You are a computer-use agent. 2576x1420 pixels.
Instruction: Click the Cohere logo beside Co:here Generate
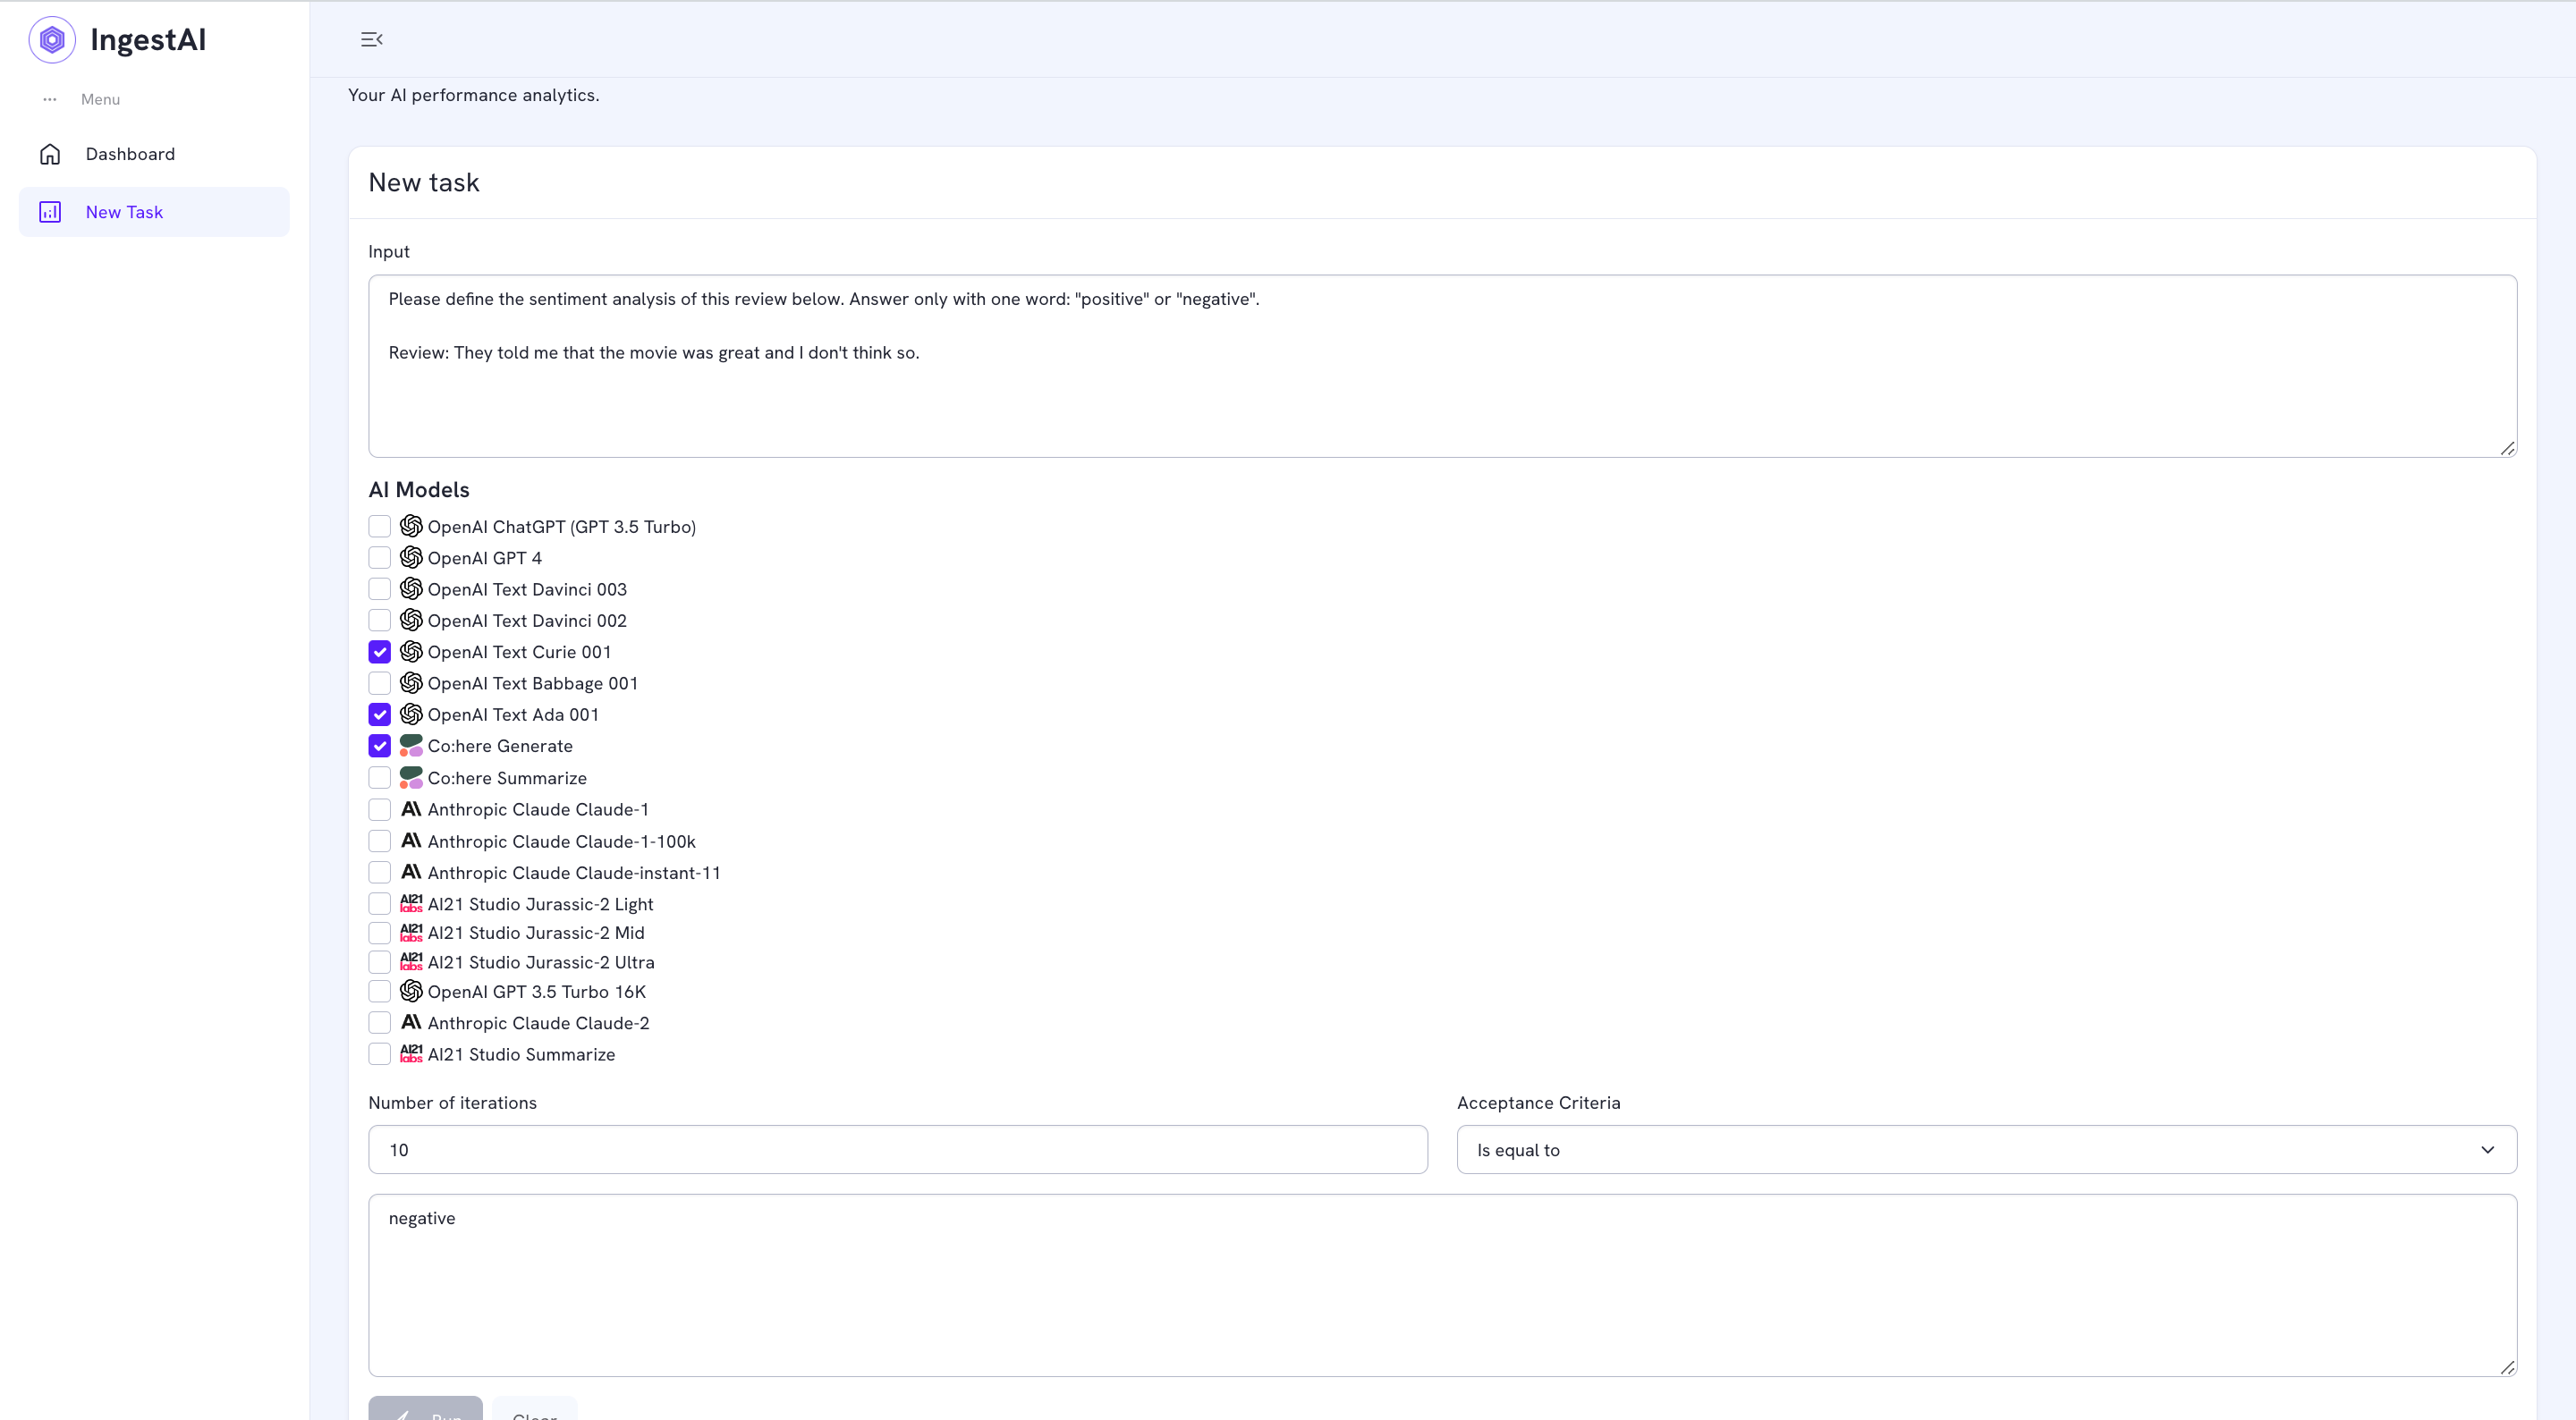(411, 746)
